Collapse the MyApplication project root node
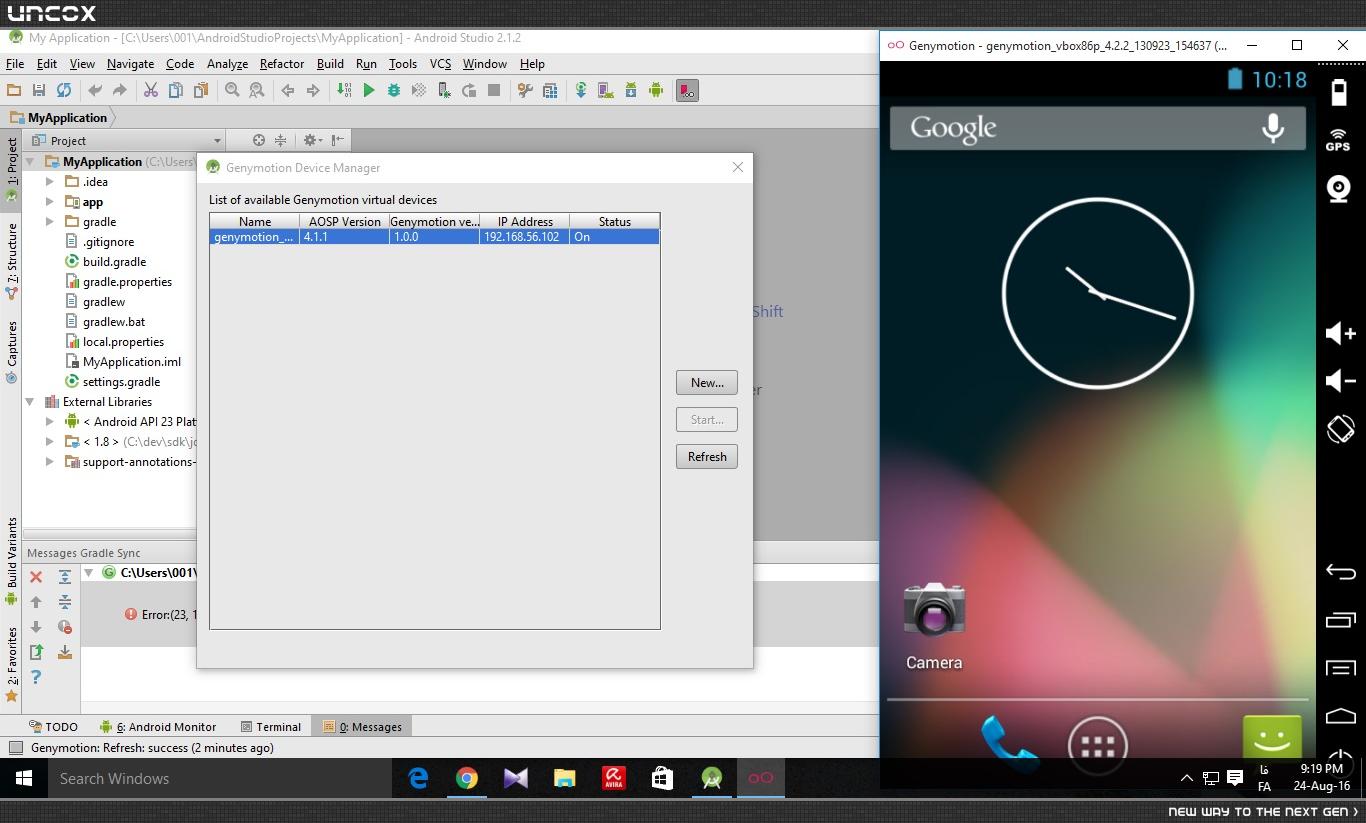 click(x=30, y=161)
